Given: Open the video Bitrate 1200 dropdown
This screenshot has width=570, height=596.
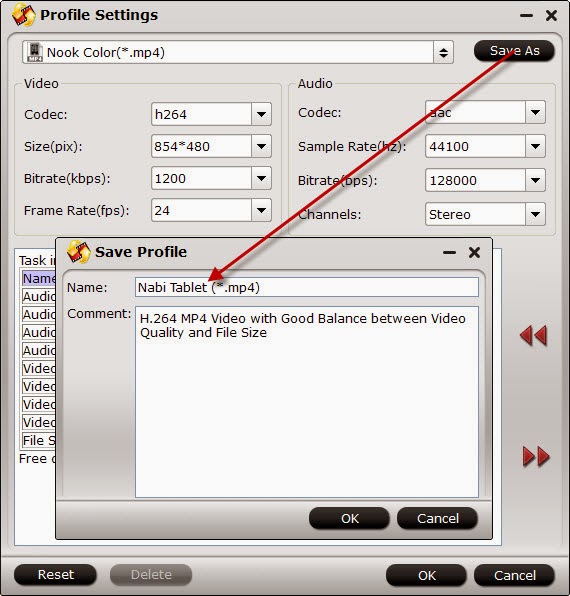Looking at the screenshot, I should click(x=261, y=178).
